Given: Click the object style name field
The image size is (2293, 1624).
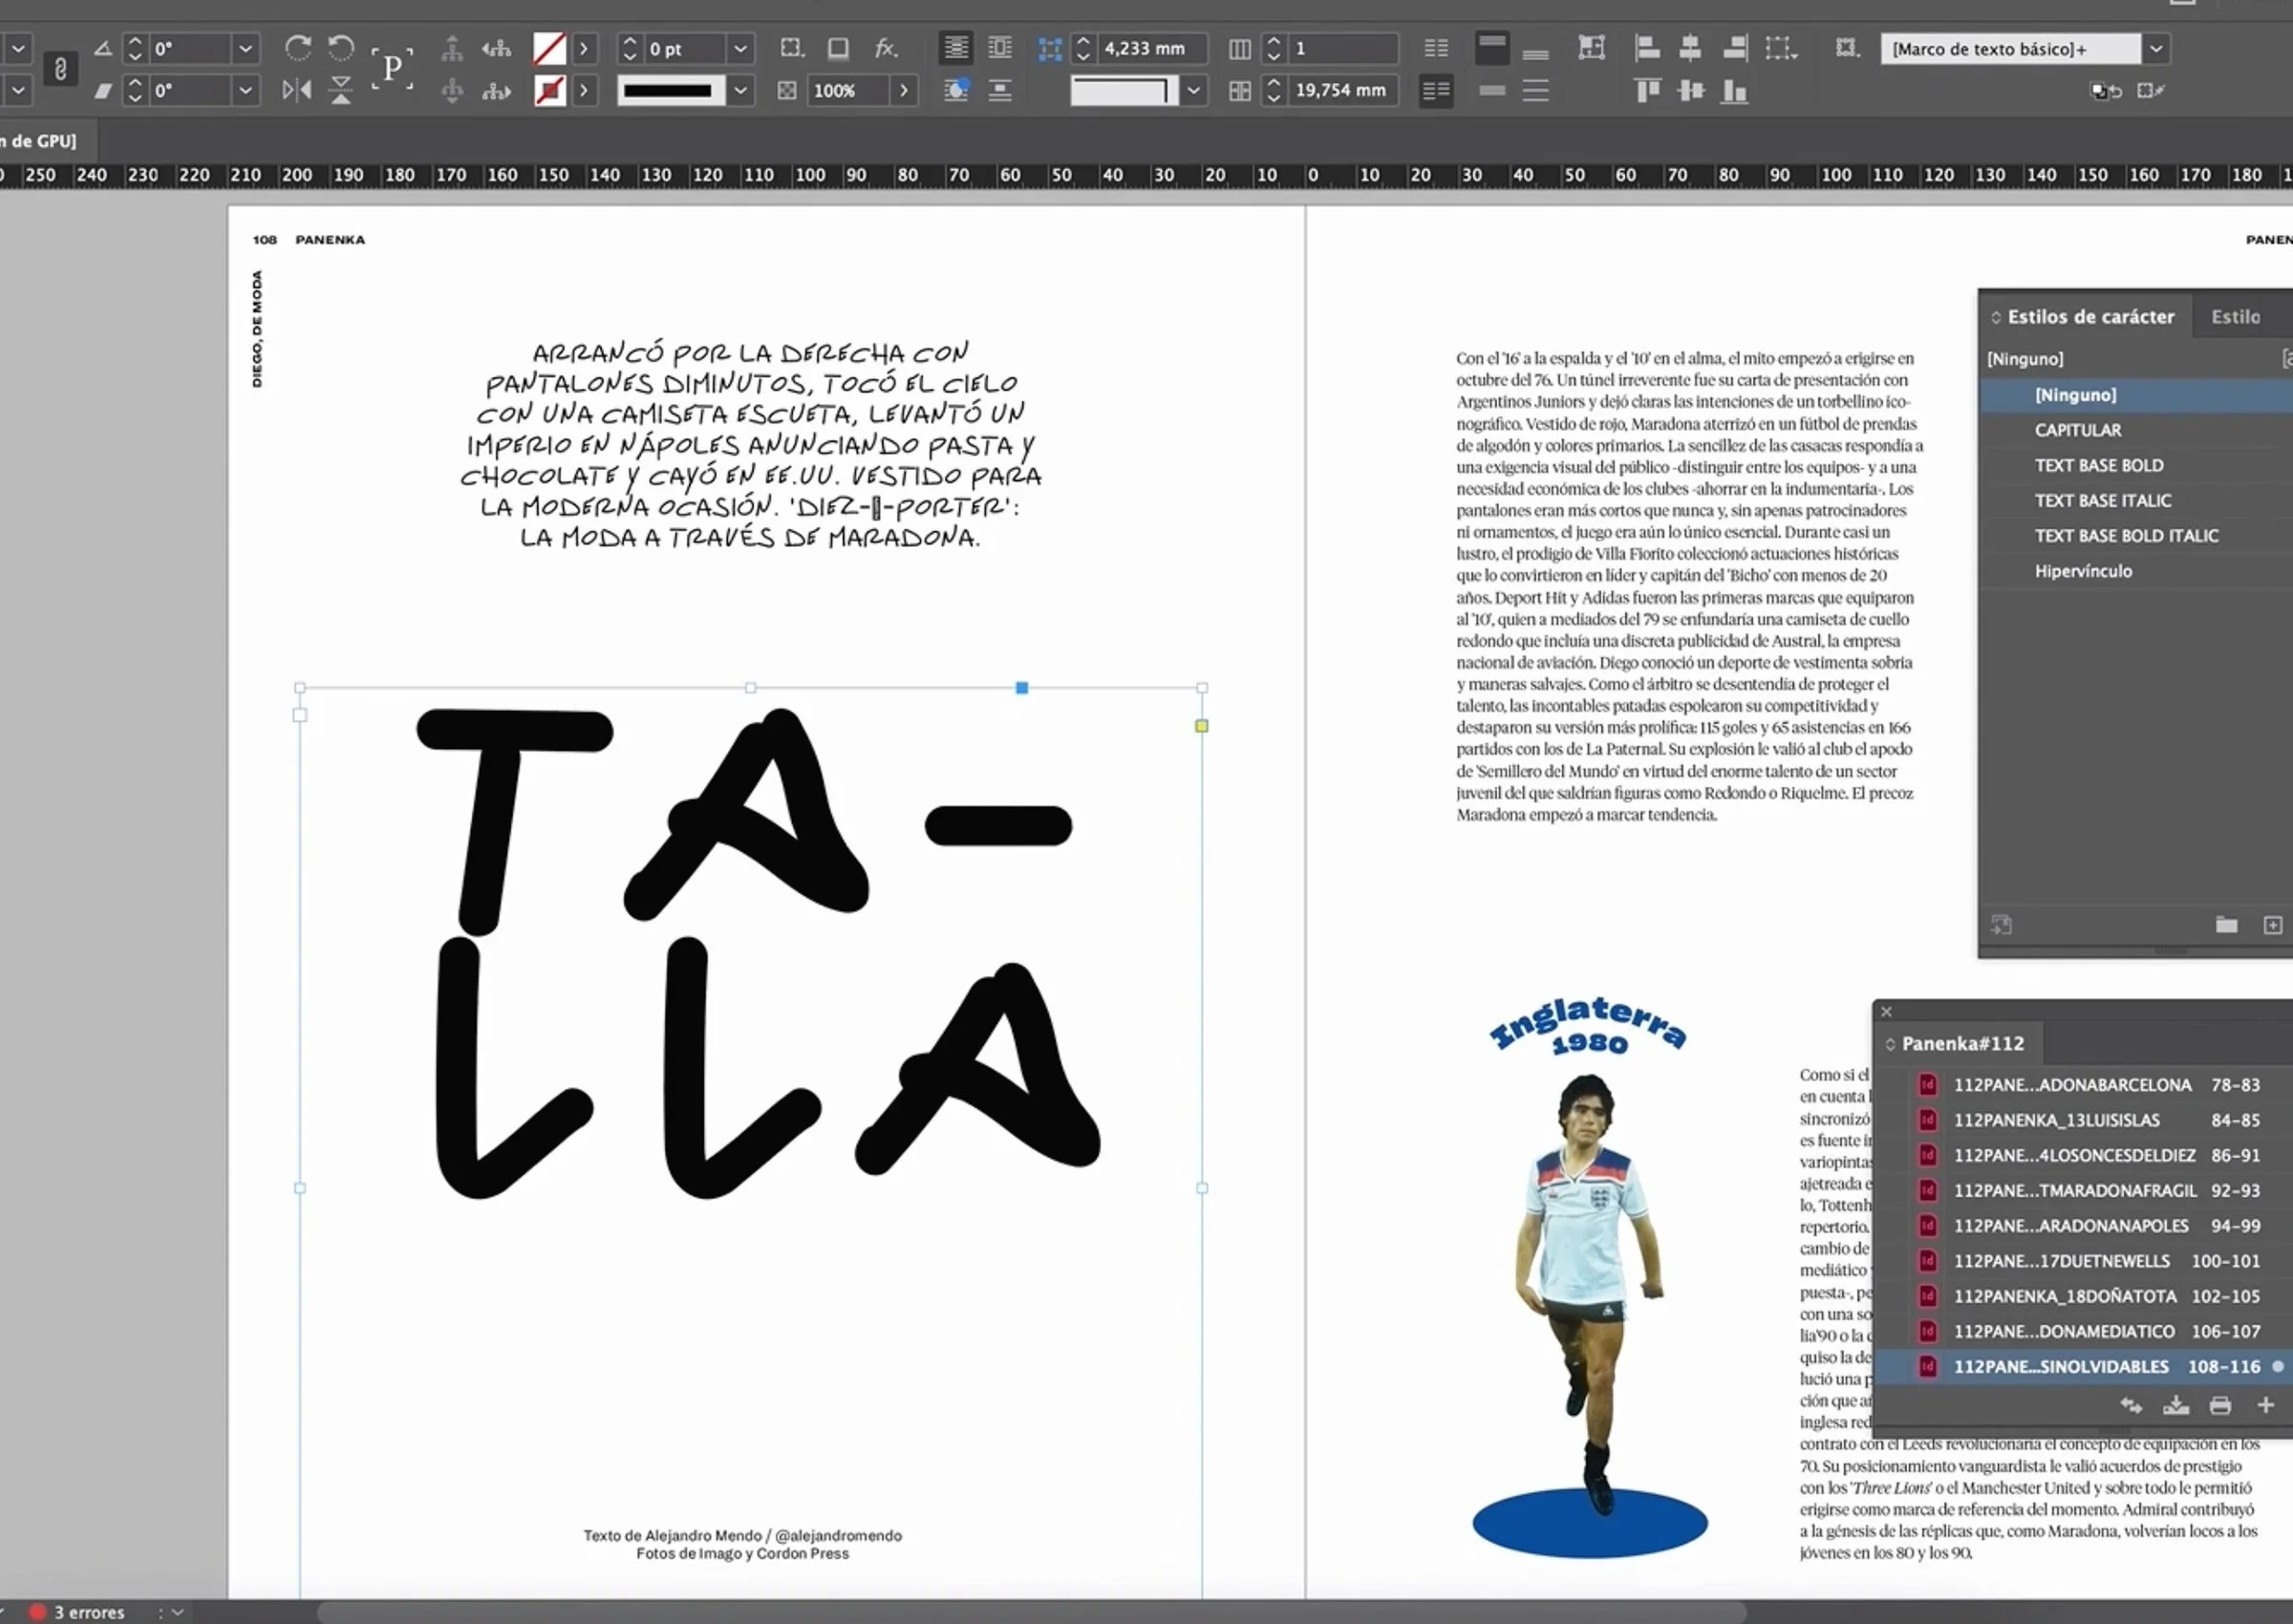Looking at the screenshot, I should [2011, 48].
